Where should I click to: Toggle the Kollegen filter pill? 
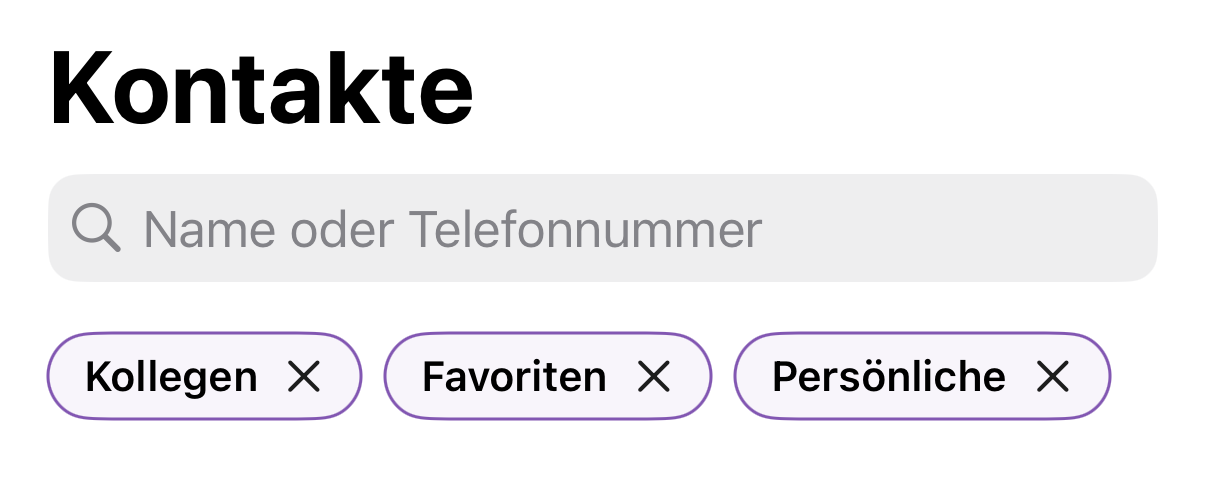171,377
